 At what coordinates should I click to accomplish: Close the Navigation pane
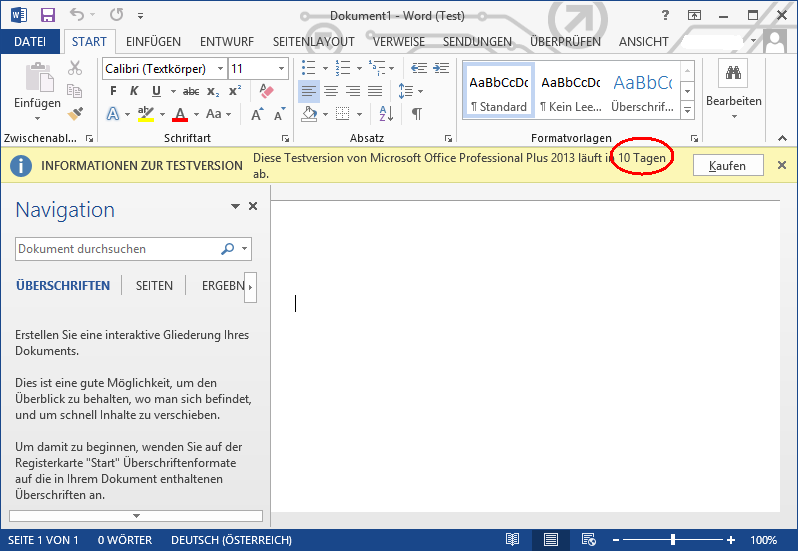pyautogui.click(x=253, y=206)
